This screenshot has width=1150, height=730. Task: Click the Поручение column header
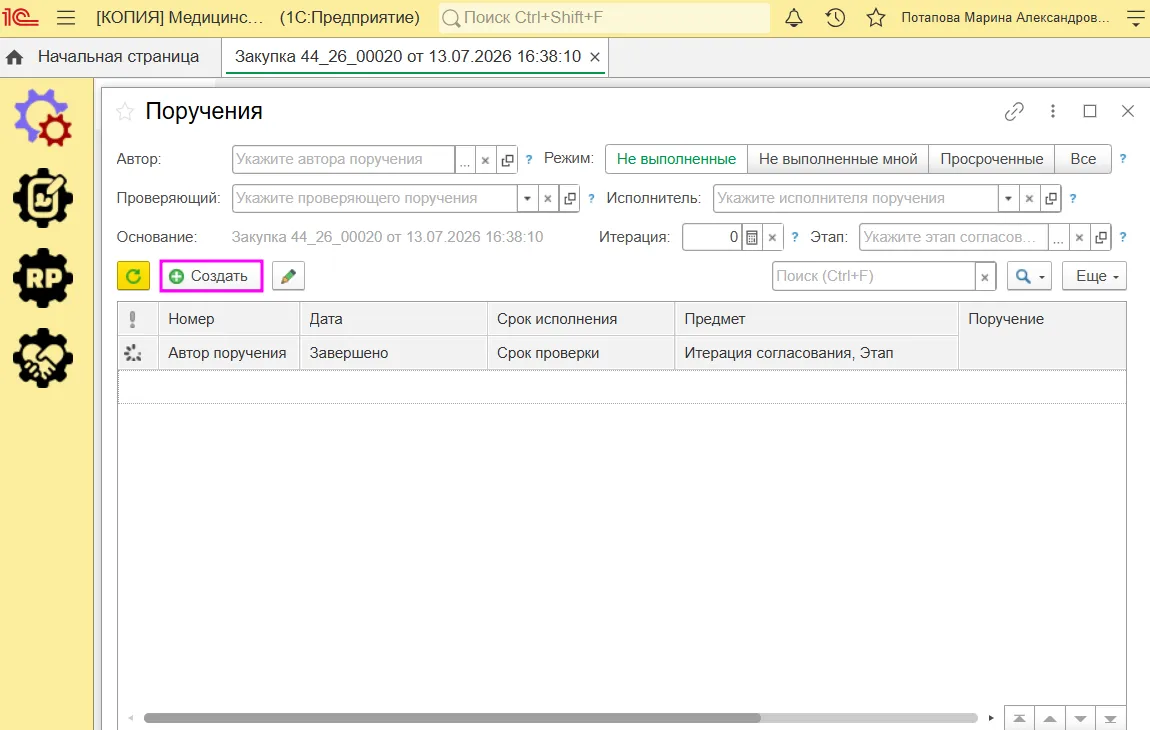tap(1042, 335)
